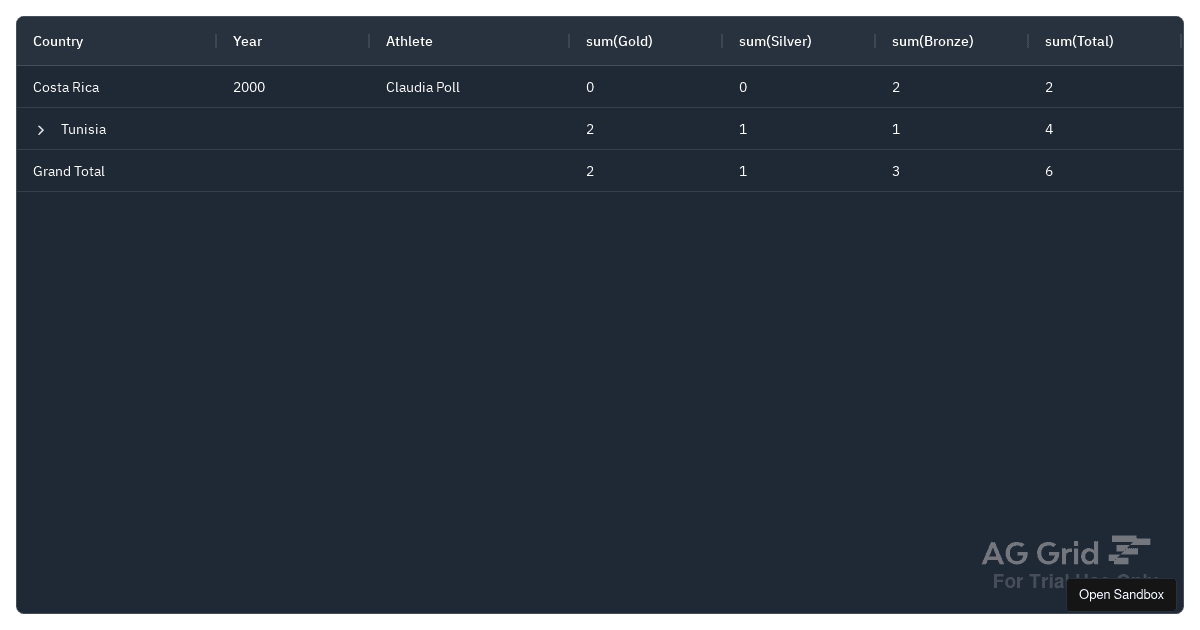
Task: Click Grand Total's gold count of 2
Action: (590, 171)
